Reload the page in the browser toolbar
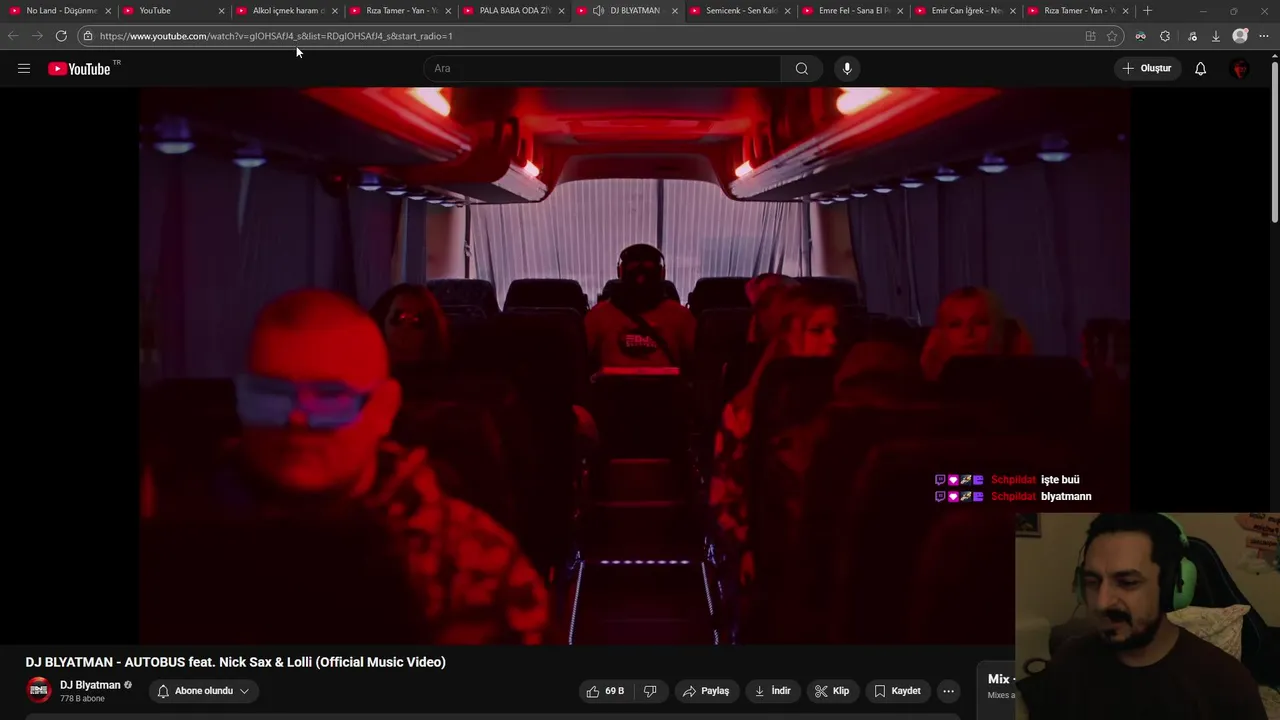 click(x=61, y=36)
